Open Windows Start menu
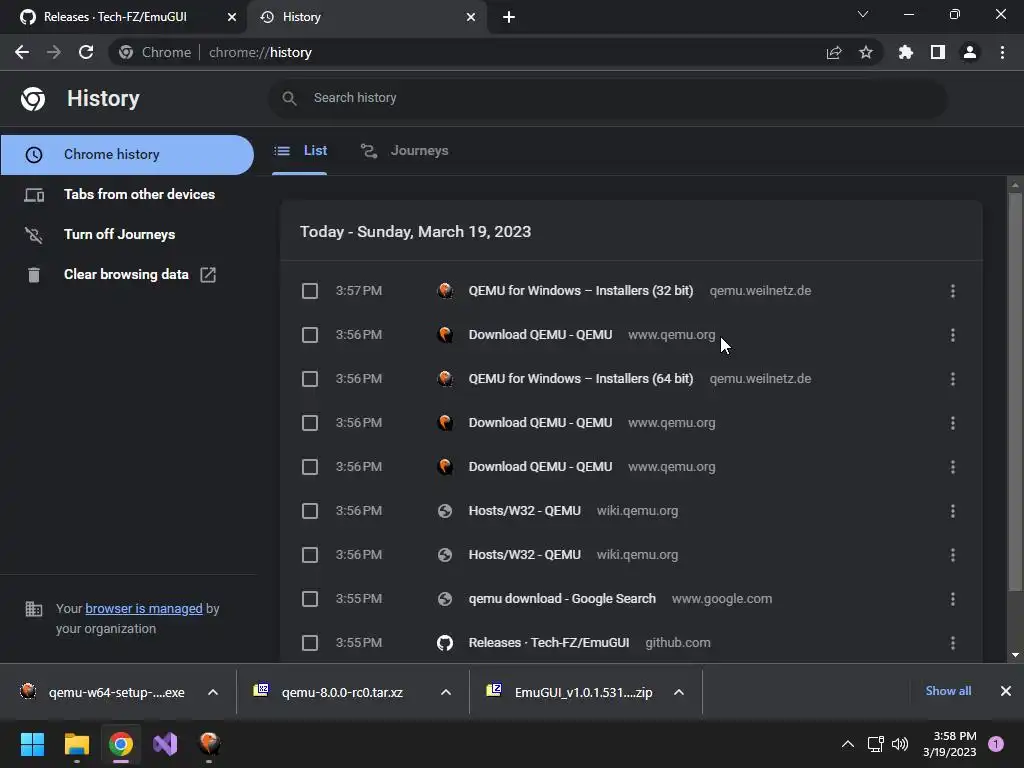This screenshot has width=1024, height=768. tap(32, 744)
